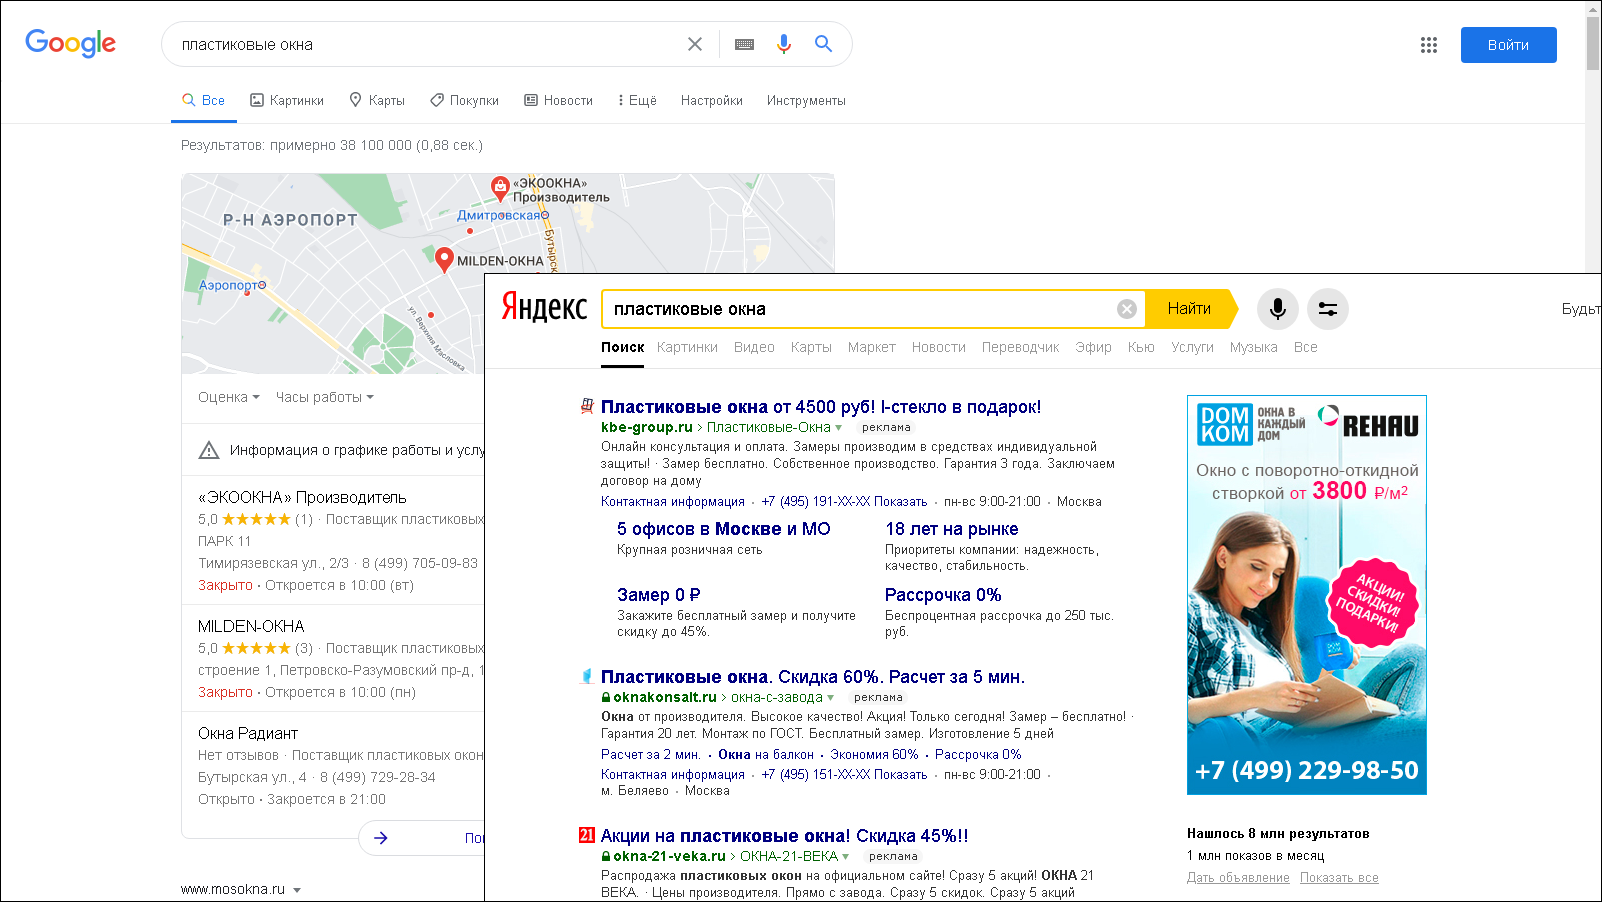Screen dimensions: 1602x902
Task: Show hidden phone +7 (495) 191-XX-XX
Action: 844,502
